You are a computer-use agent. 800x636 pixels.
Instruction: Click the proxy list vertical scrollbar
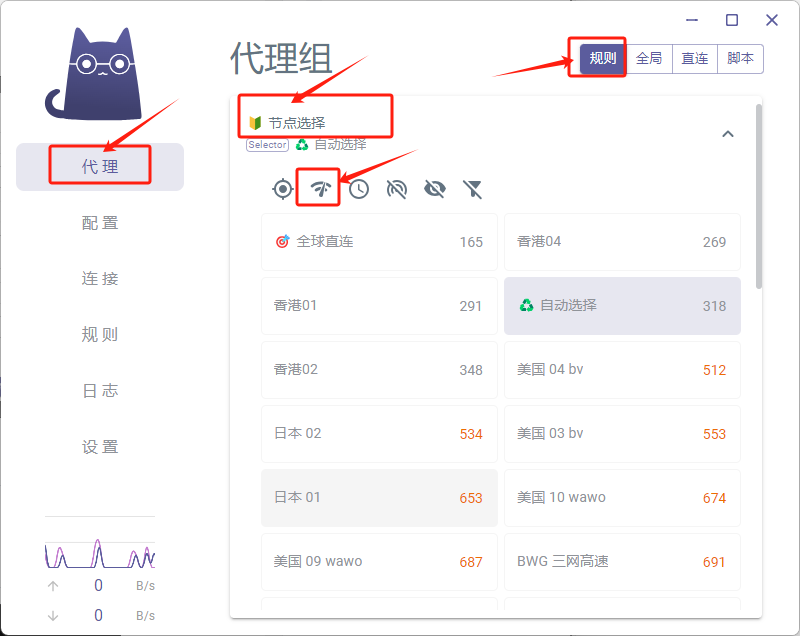tap(759, 196)
